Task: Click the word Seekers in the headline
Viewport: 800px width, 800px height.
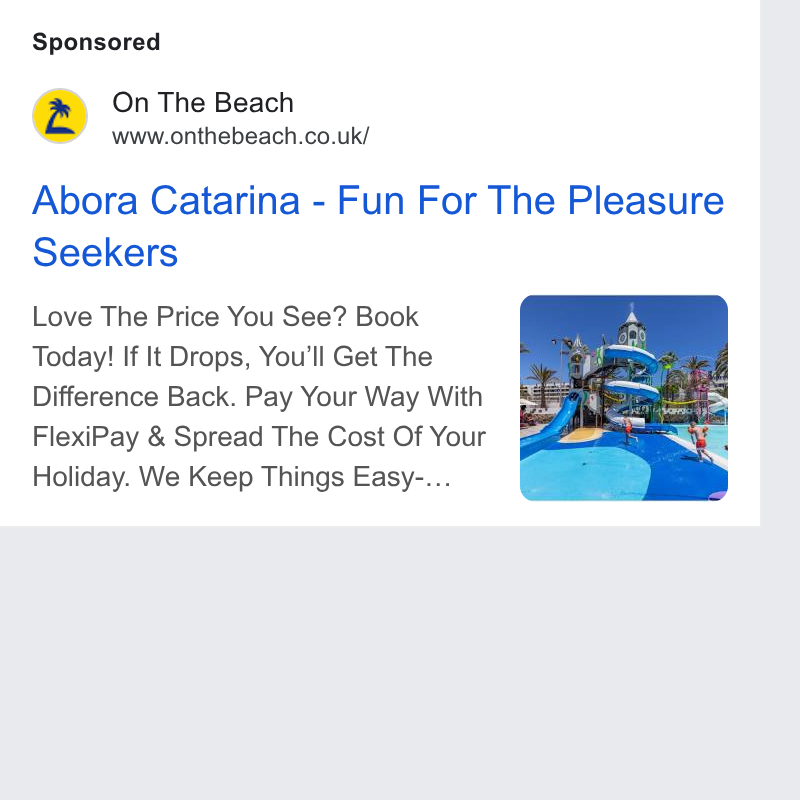Action: coord(105,252)
